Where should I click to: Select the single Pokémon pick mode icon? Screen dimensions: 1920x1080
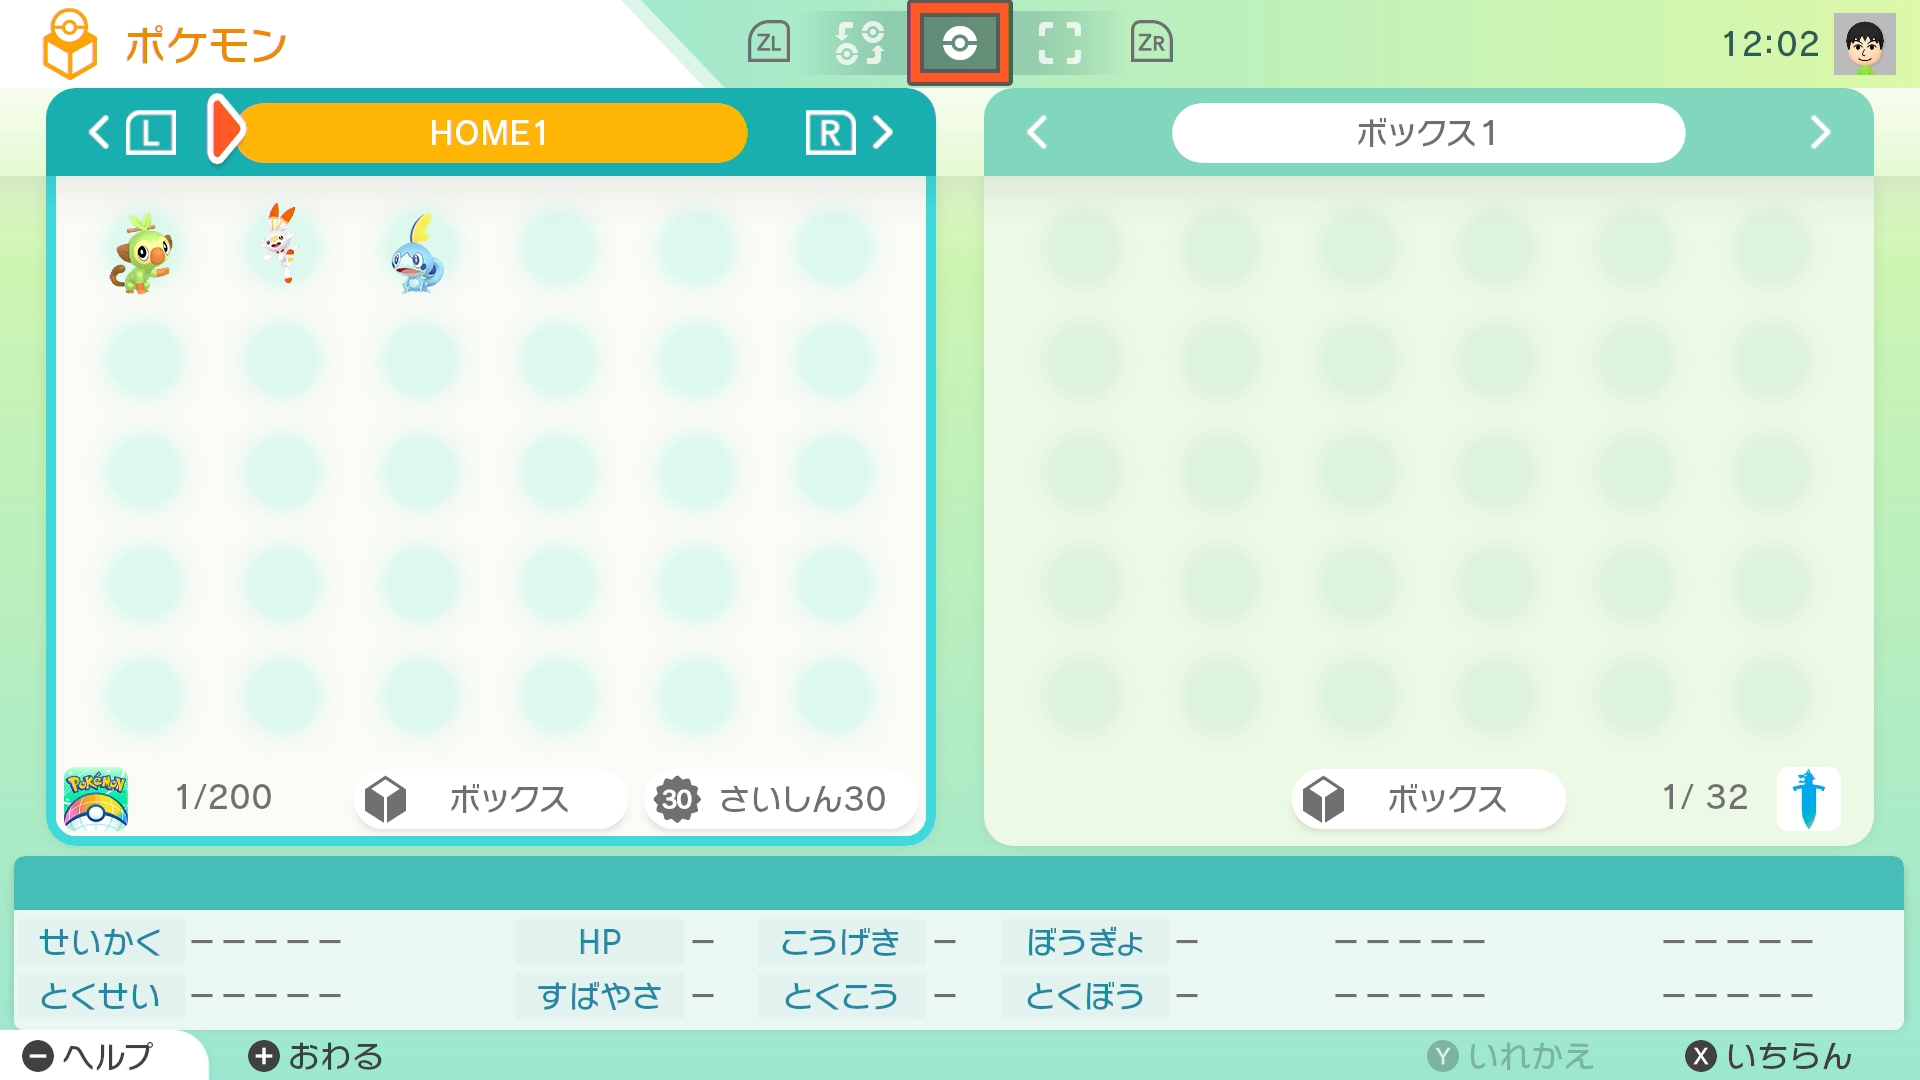tap(960, 43)
